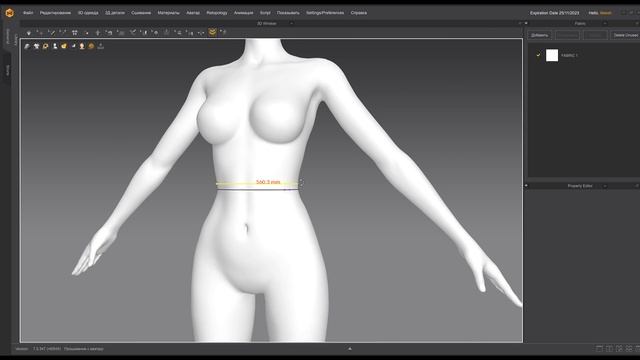Screen dimensions: 640x360
Task: Click the 500.3 mm measurement label
Action: 268,182
